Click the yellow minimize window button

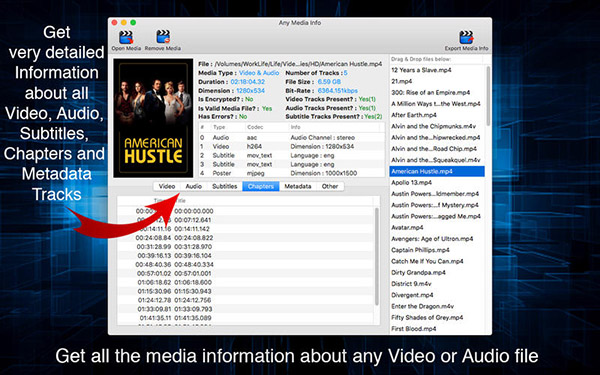coord(124,23)
